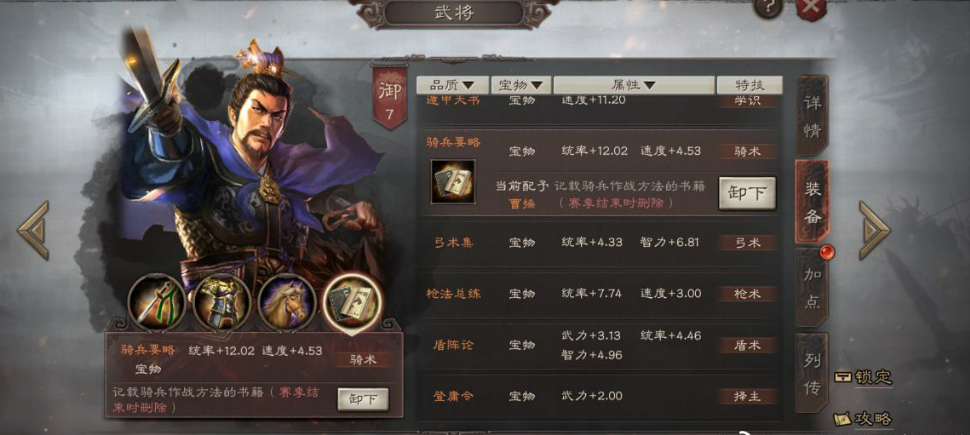970x435 pixels.
Task: Expand the 宝物 filter dropdown
Action: point(521,85)
